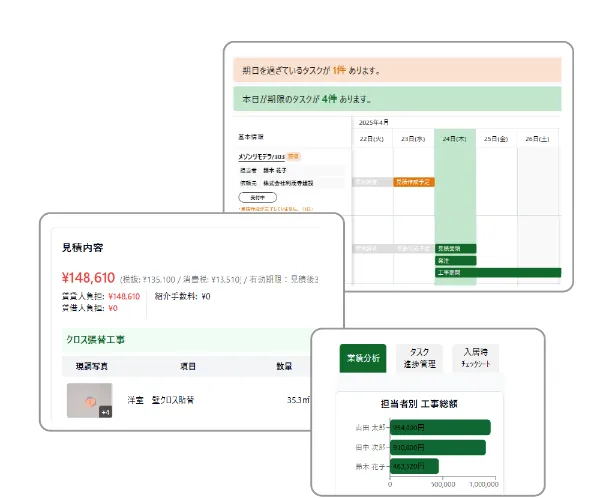Image resolution: width=600 pixels, height=498 pixels.
Task: Click the 受付中 status button
Action: 258,198
